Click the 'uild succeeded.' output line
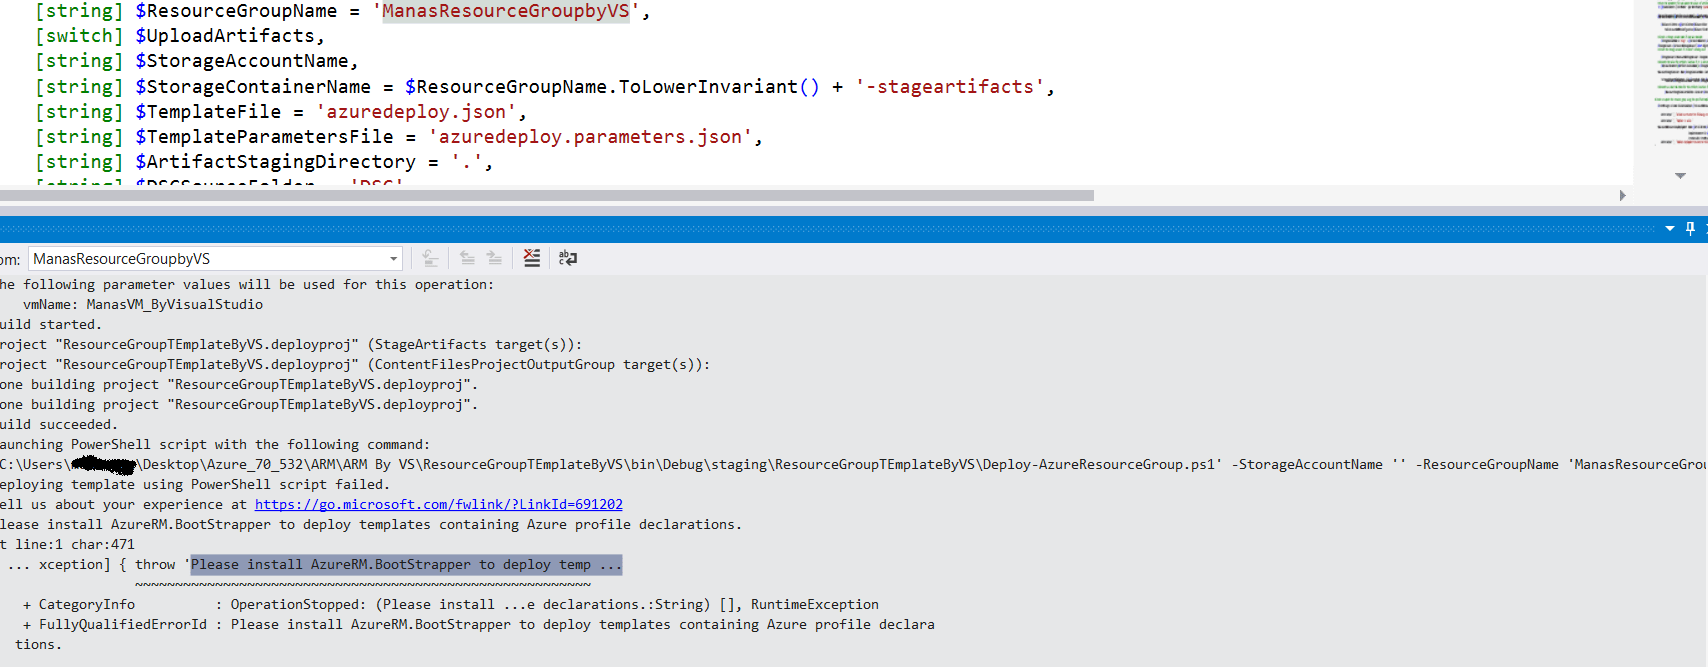This screenshot has height=667, width=1708. (x=59, y=425)
